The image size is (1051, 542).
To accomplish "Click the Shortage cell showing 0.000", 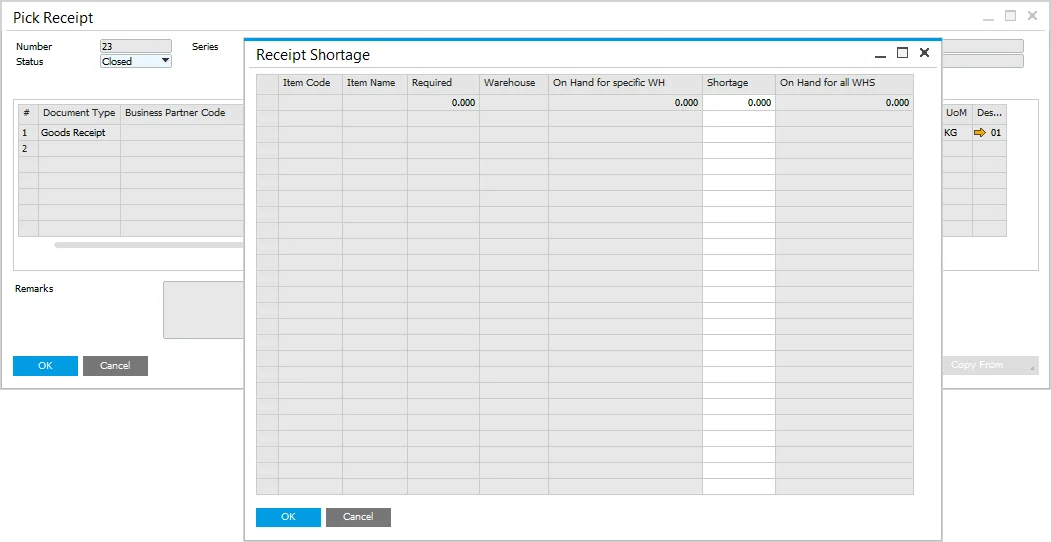I will [738, 102].
